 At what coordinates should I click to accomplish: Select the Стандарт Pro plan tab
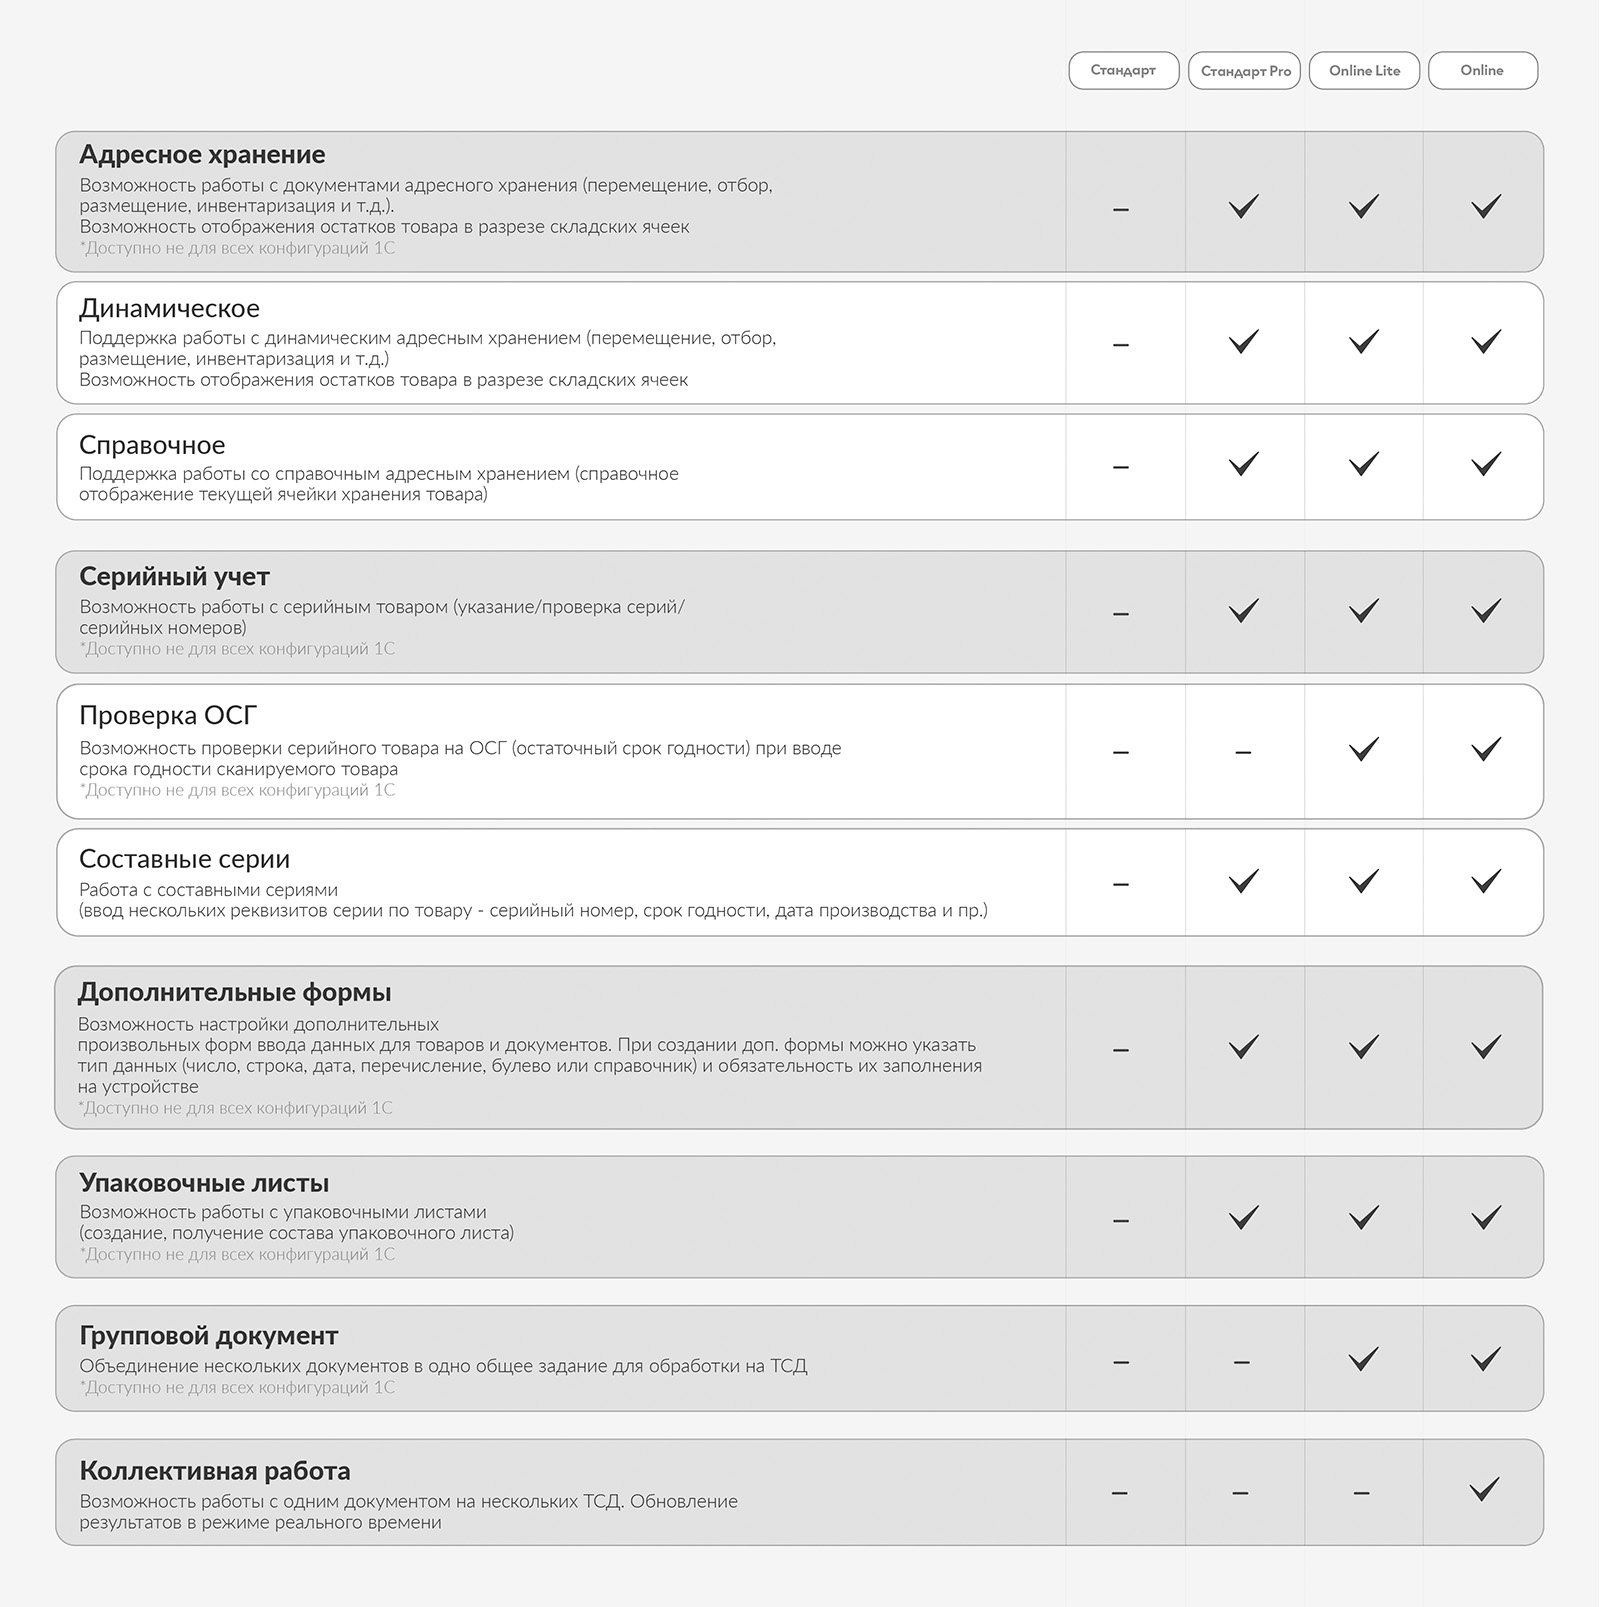[x=1244, y=70]
